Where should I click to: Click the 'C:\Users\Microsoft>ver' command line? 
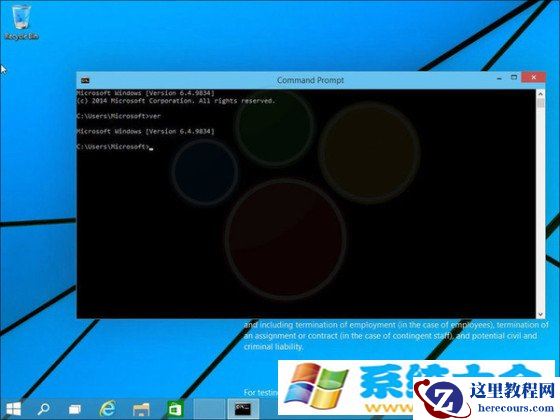[119, 116]
